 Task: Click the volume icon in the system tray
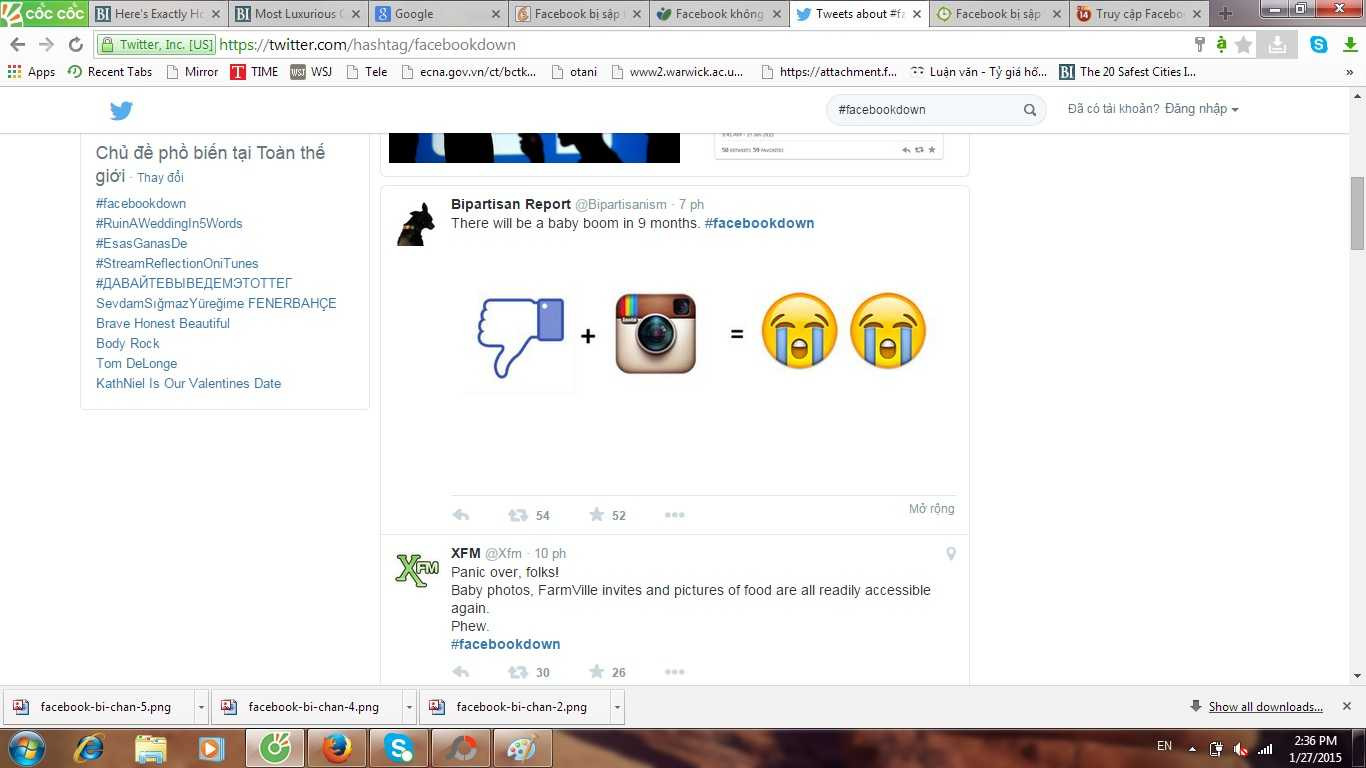coord(1240,747)
